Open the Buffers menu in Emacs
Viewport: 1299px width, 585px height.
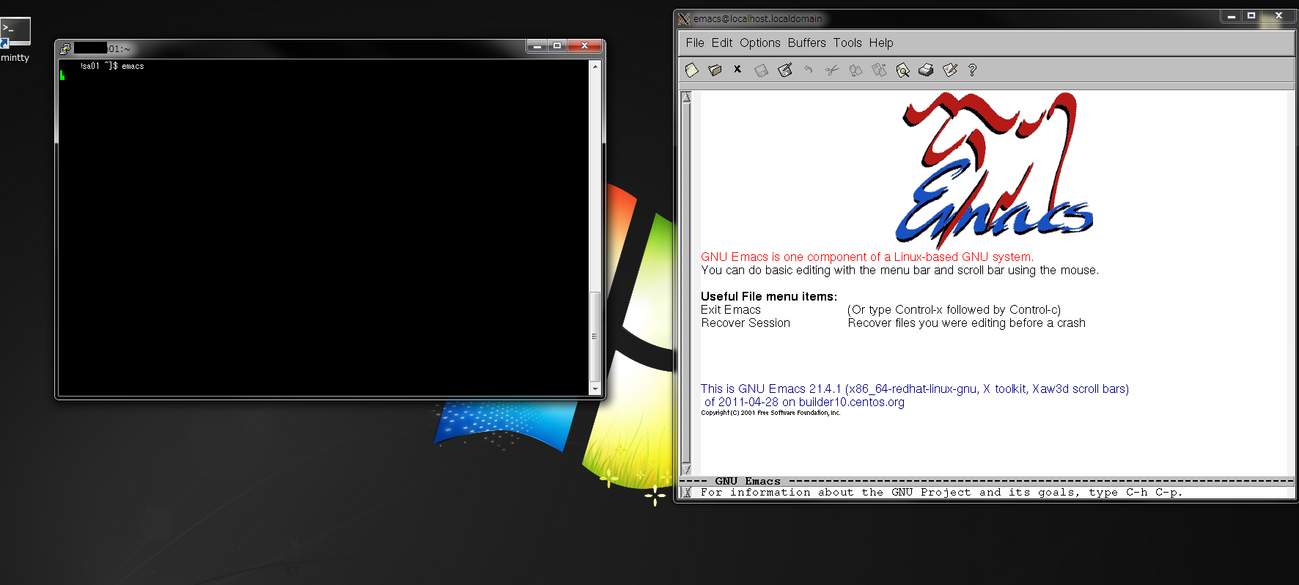click(807, 43)
